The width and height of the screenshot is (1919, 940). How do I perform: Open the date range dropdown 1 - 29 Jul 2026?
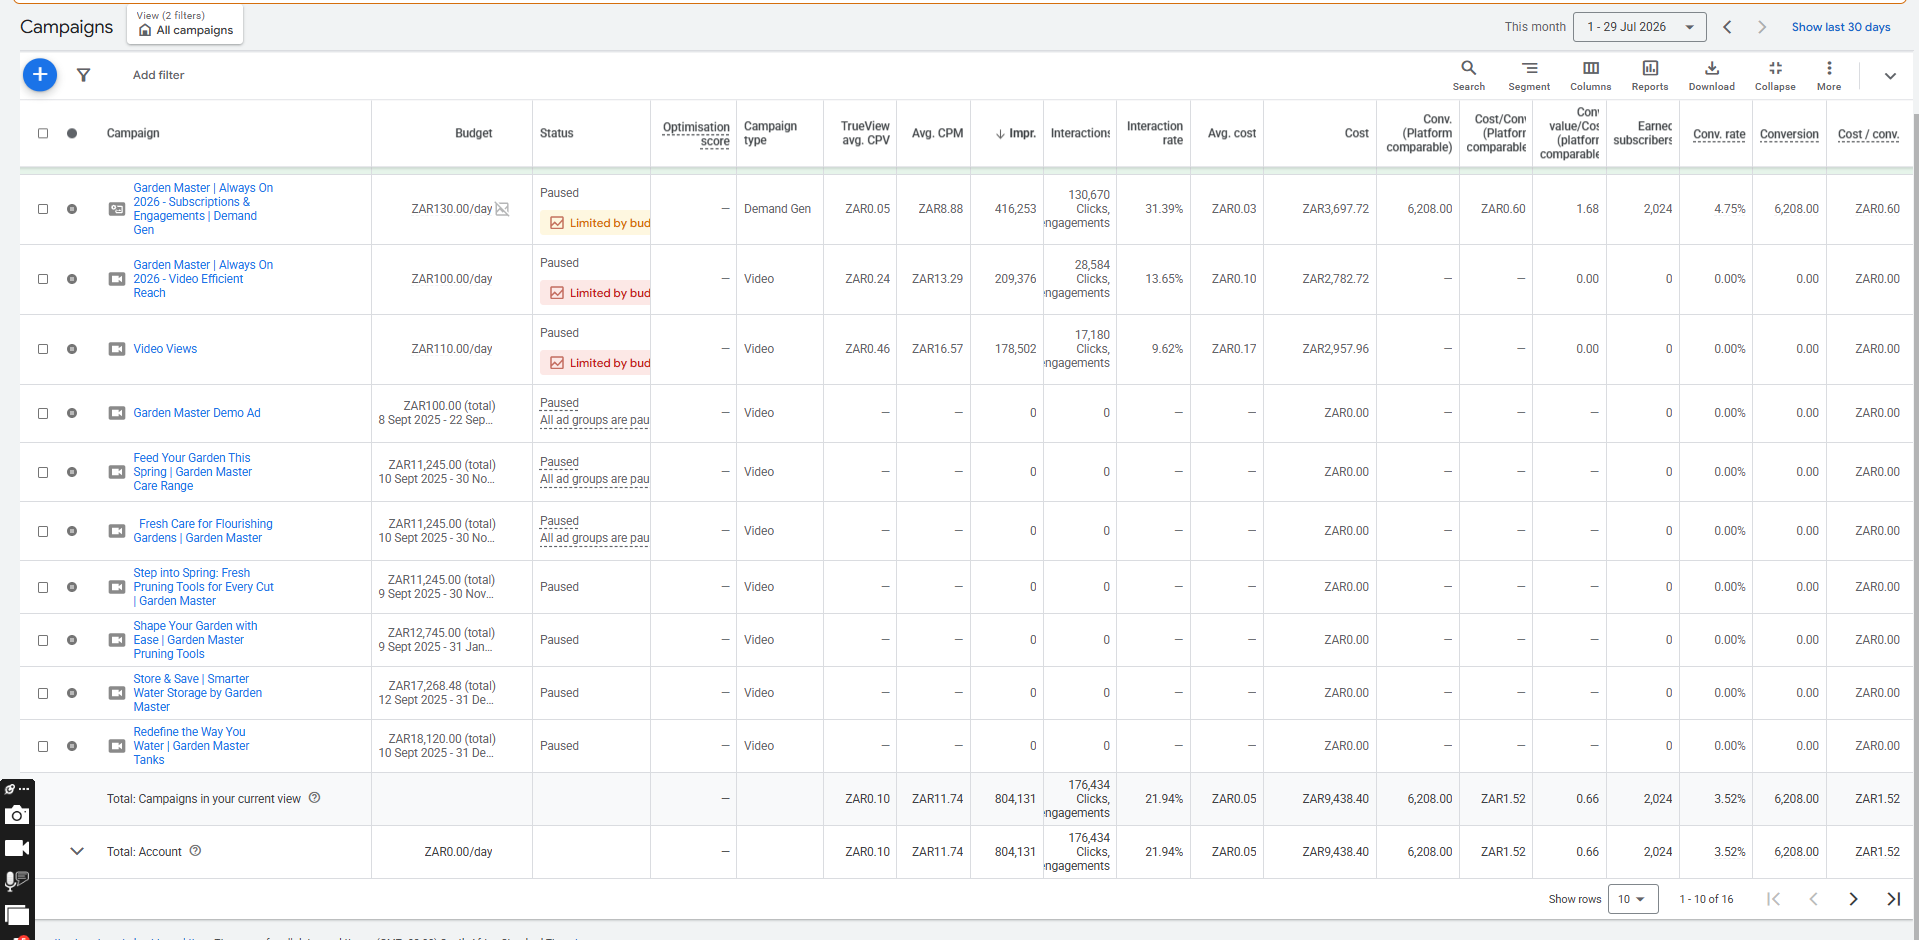[x=1639, y=27]
